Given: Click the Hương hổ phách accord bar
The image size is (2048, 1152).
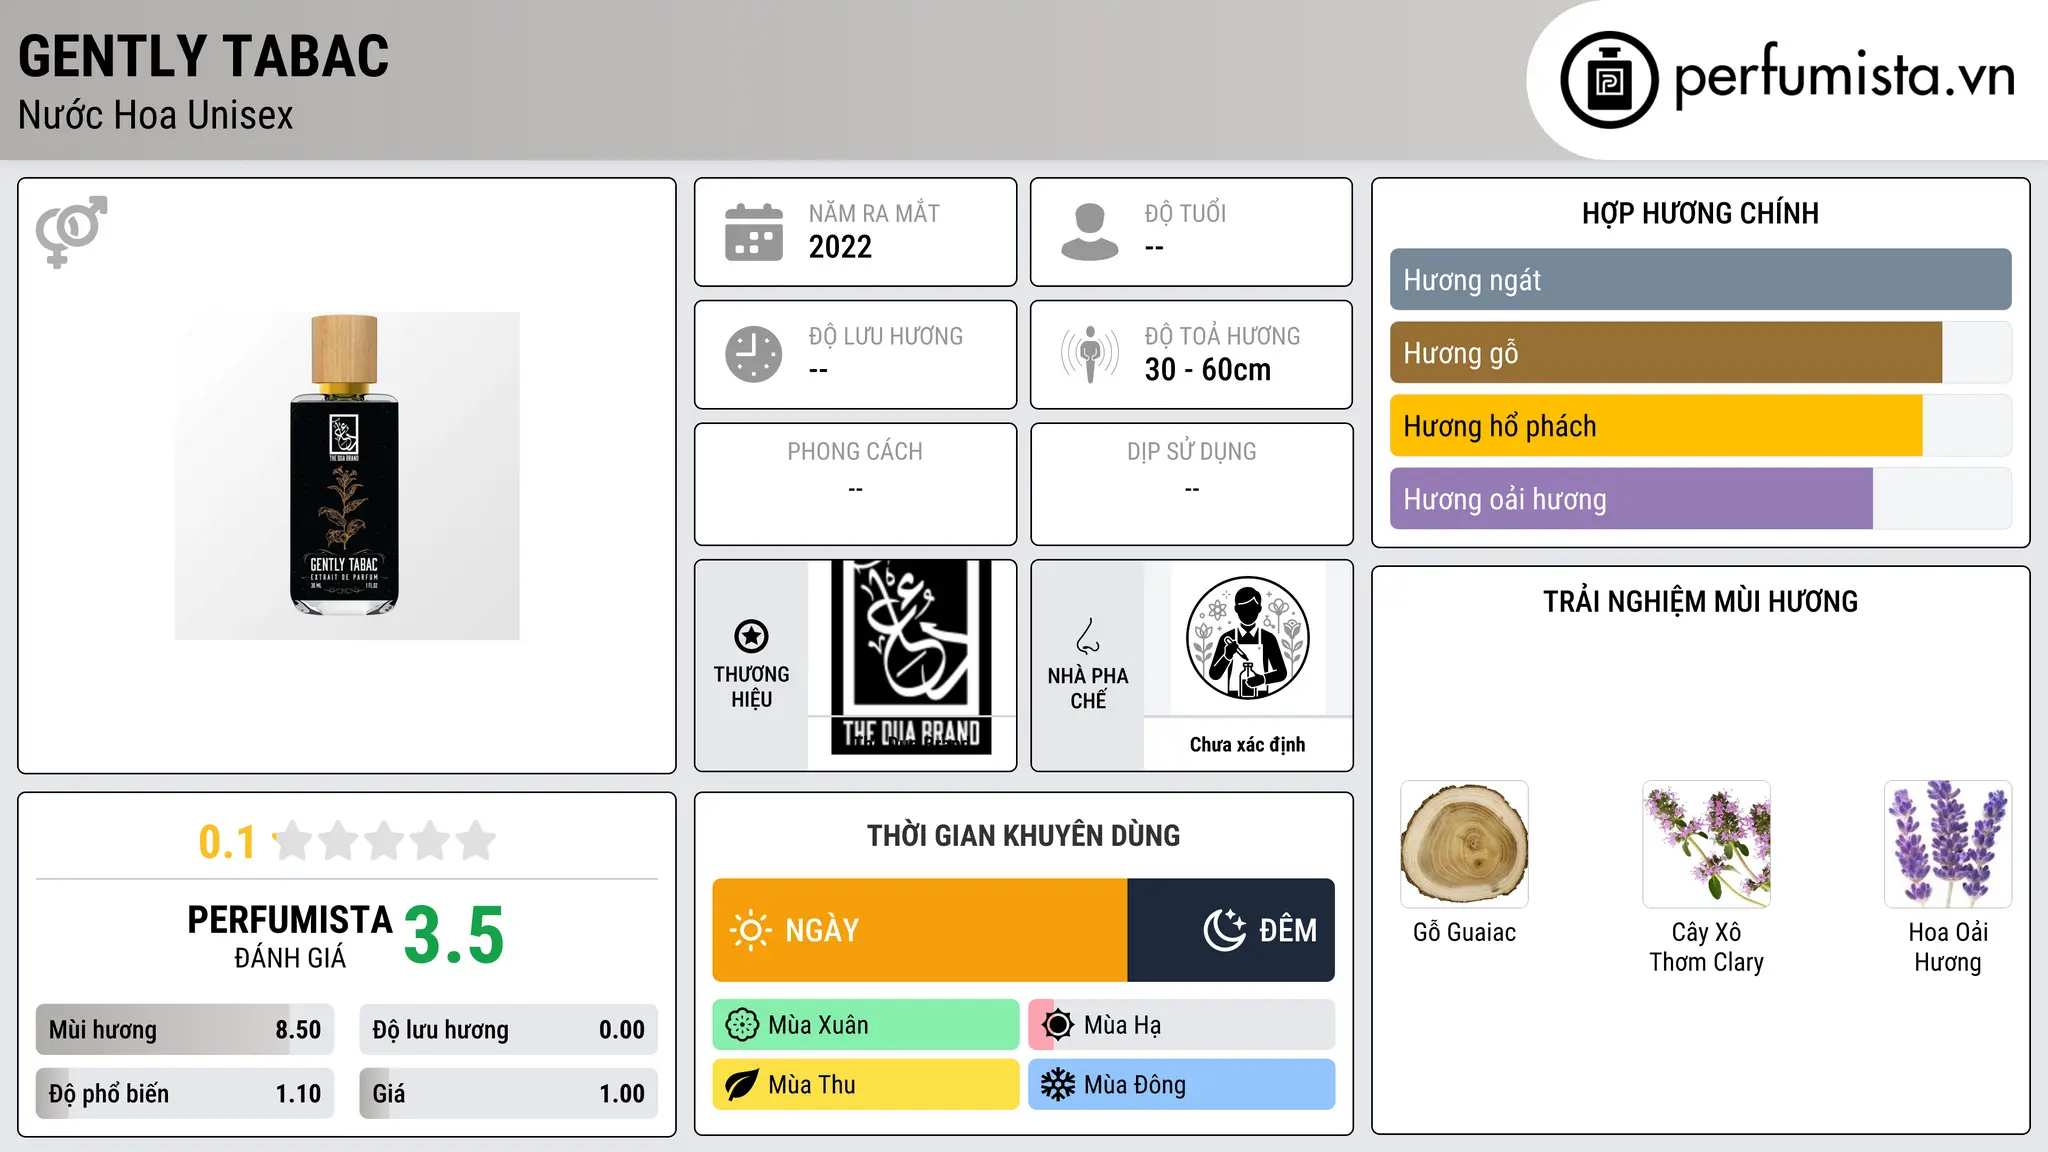Looking at the screenshot, I should [1701, 426].
